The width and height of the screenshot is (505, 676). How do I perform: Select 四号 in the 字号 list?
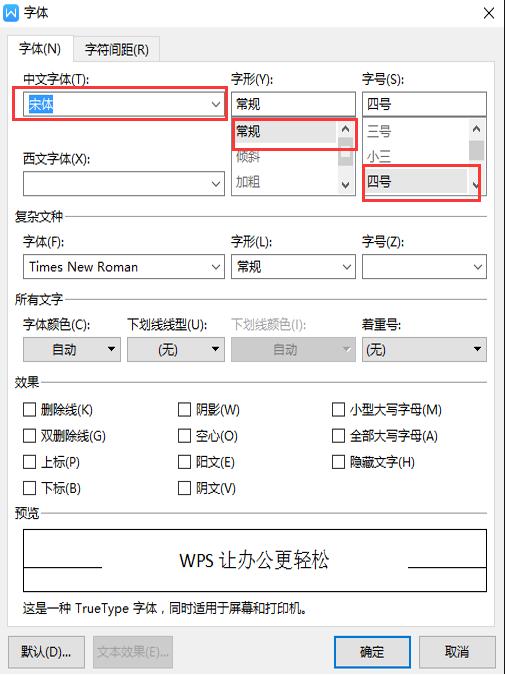416,182
